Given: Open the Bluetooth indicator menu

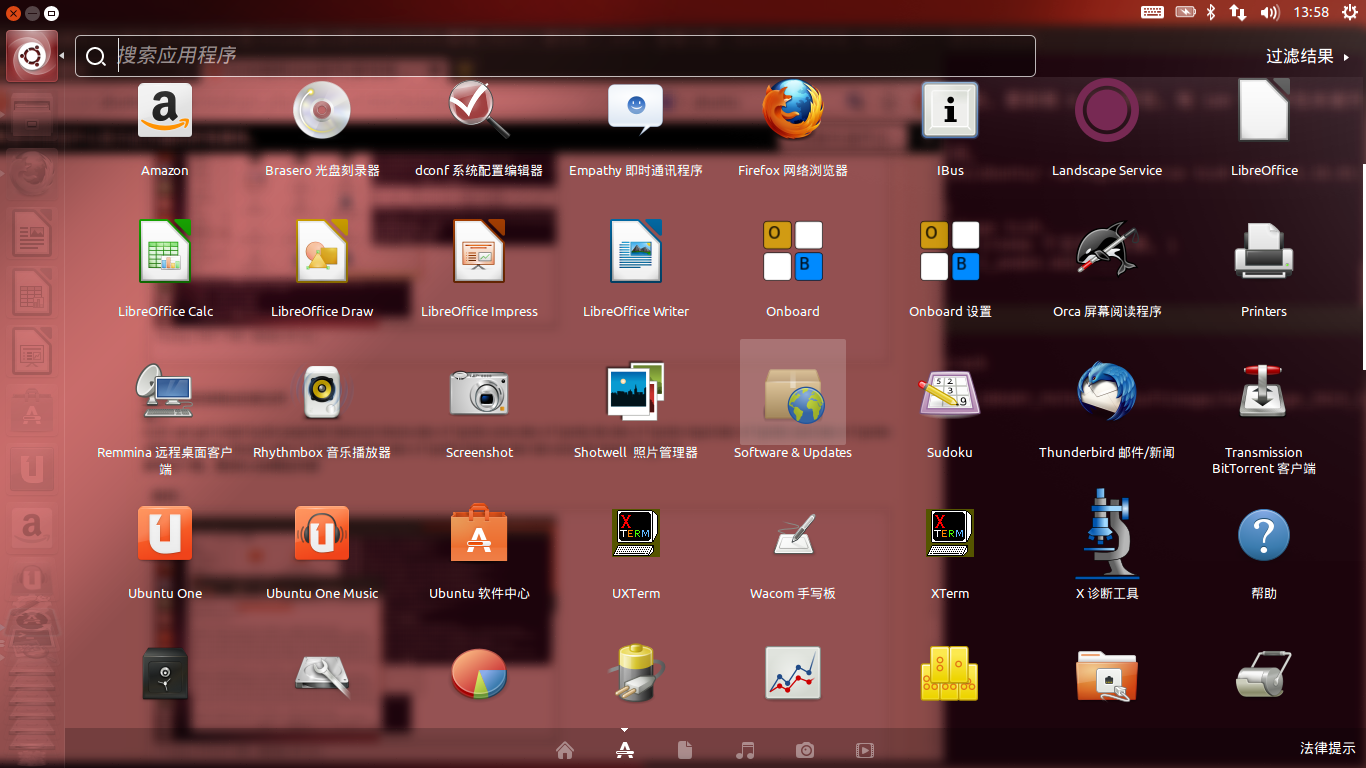Looking at the screenshot, I should coord(1211,12).
